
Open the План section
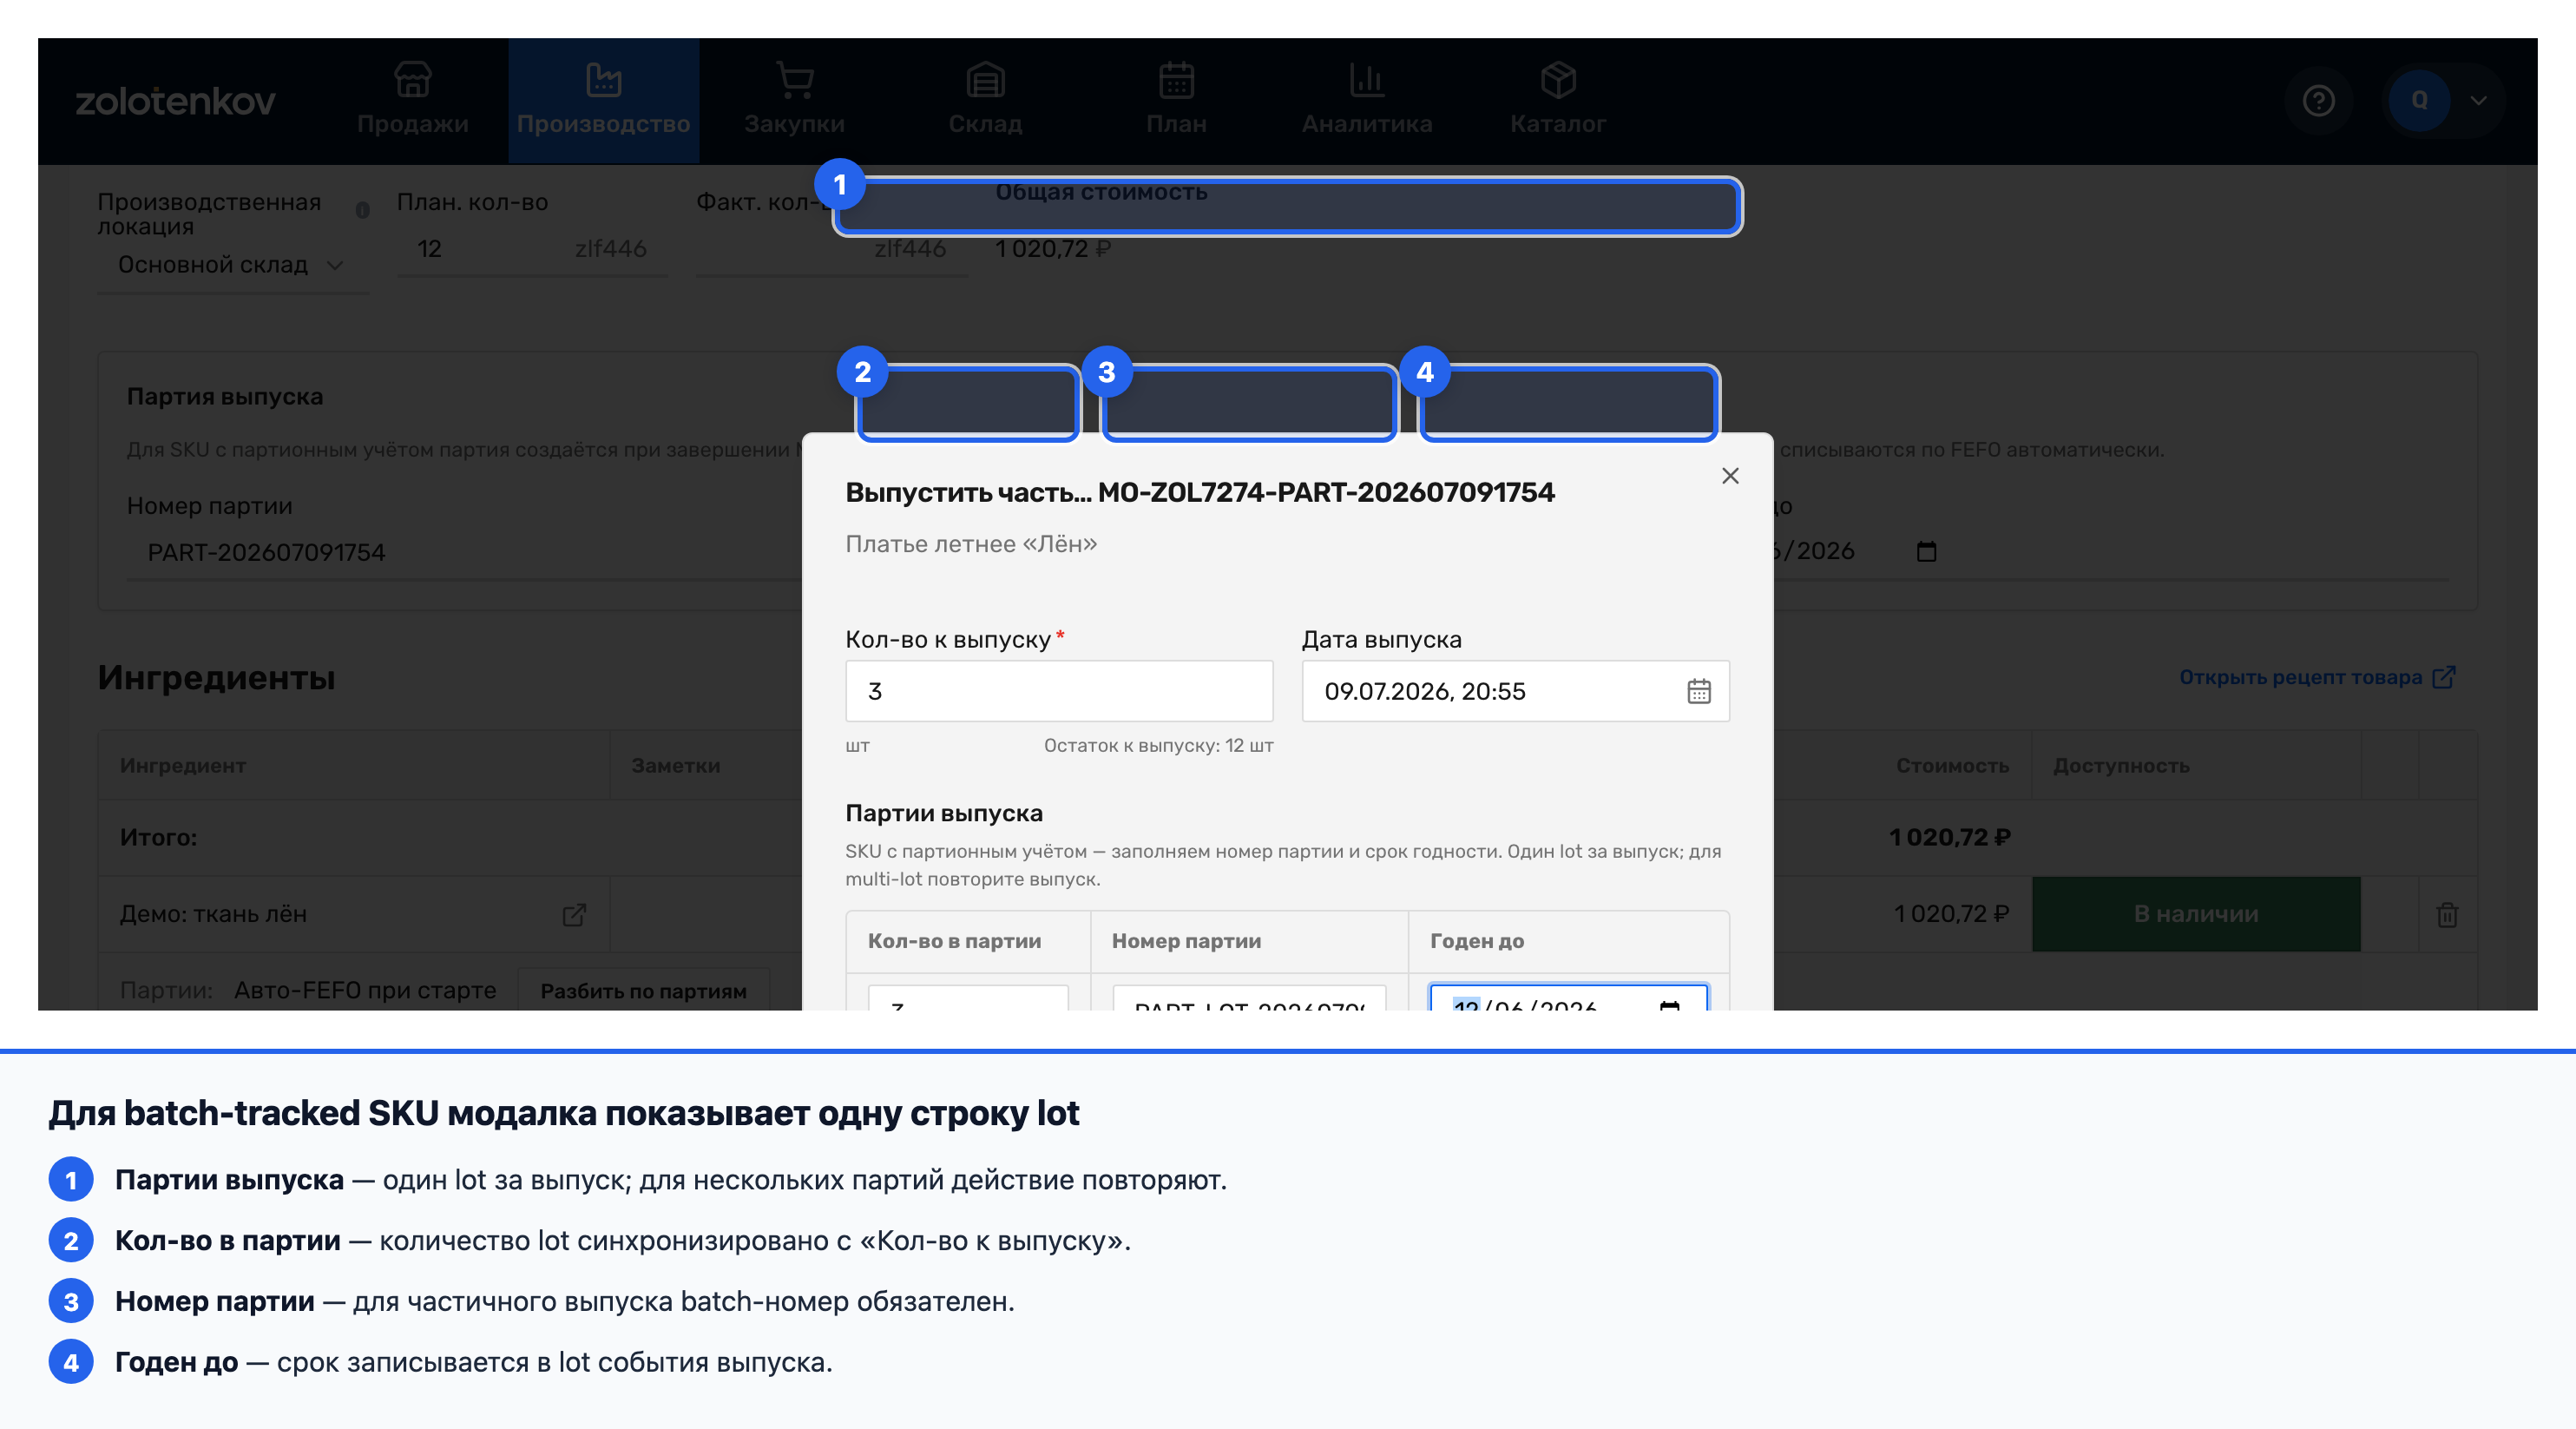[1176, 100]
